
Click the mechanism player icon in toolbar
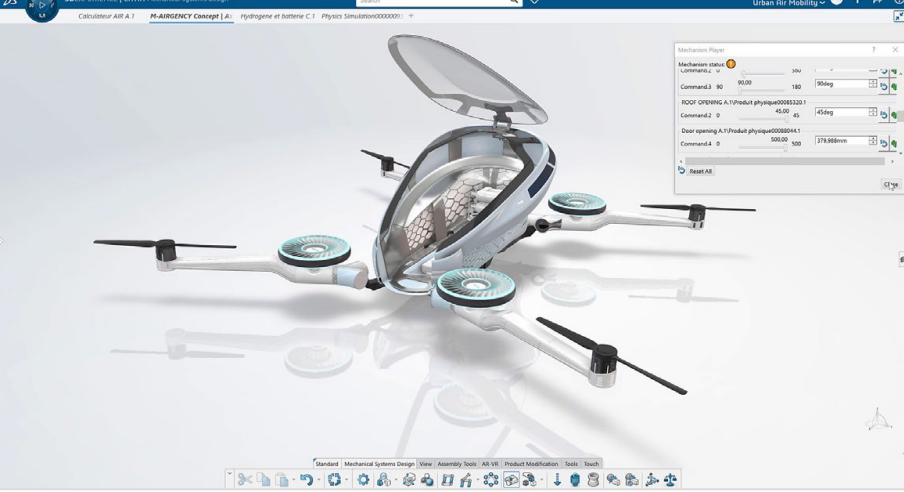coord(511,479)
